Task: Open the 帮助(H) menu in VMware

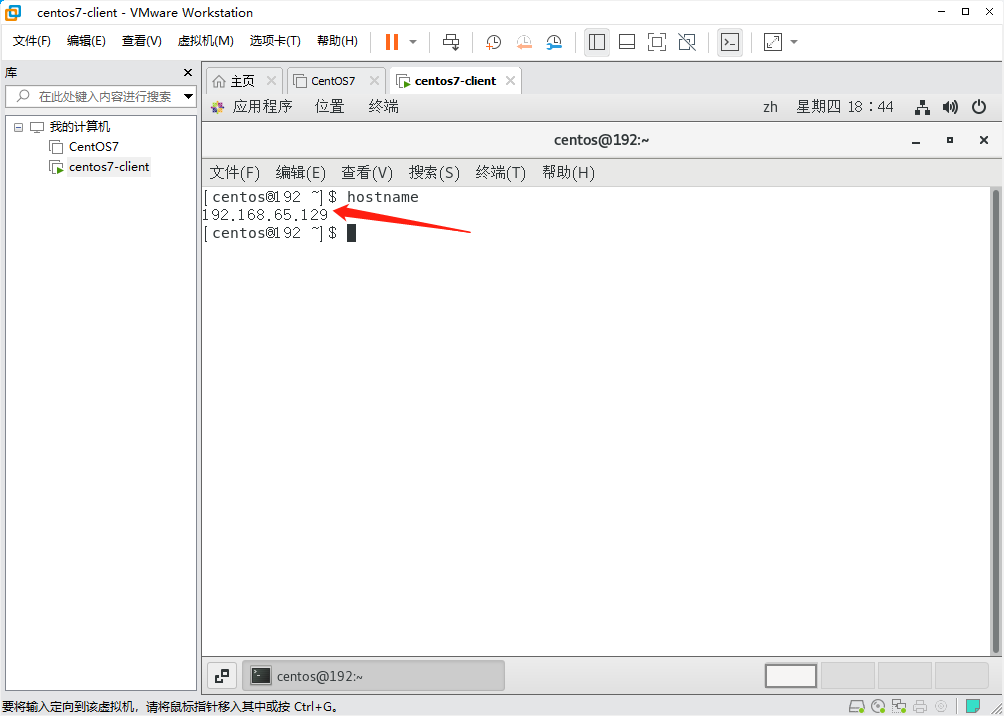Action: [x=337, y=41]
